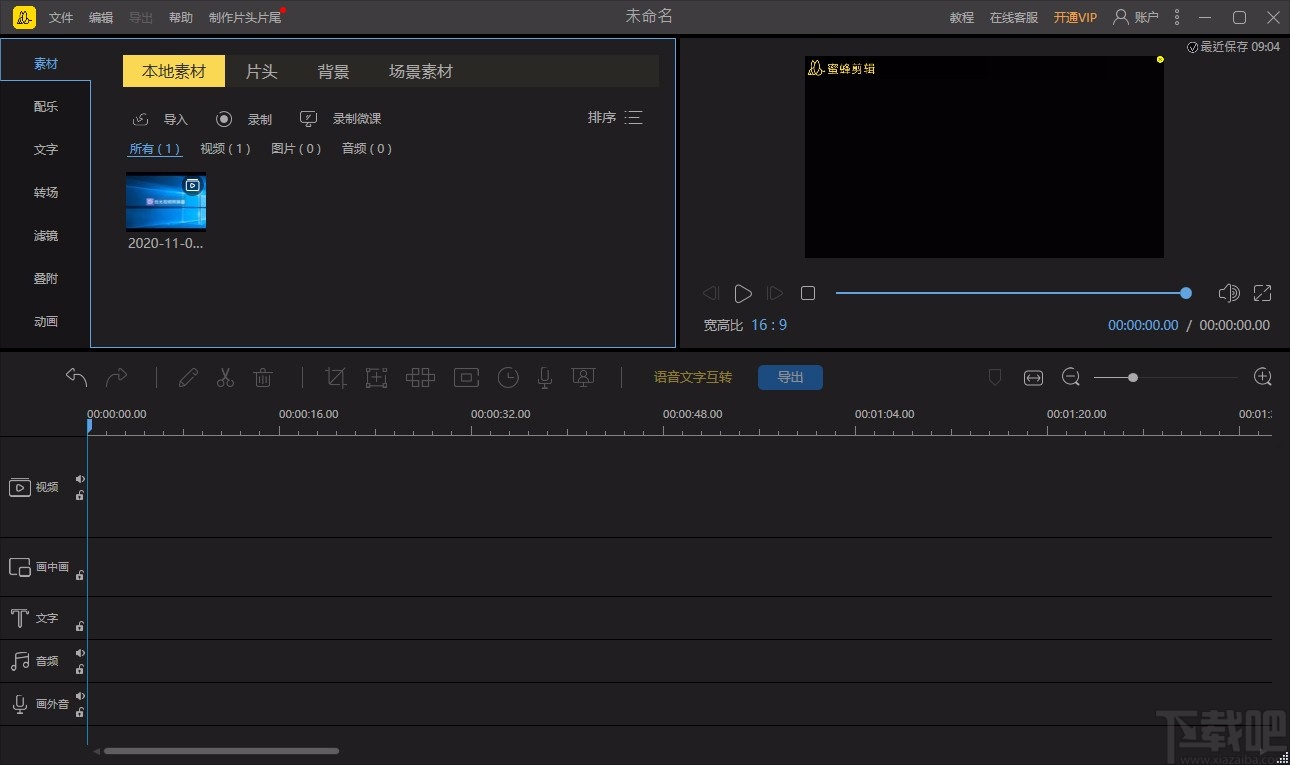The height and width of the screenshot is (765, 1290).
Task: Select the scissors split tool
Action: click(x=225, y=377)
